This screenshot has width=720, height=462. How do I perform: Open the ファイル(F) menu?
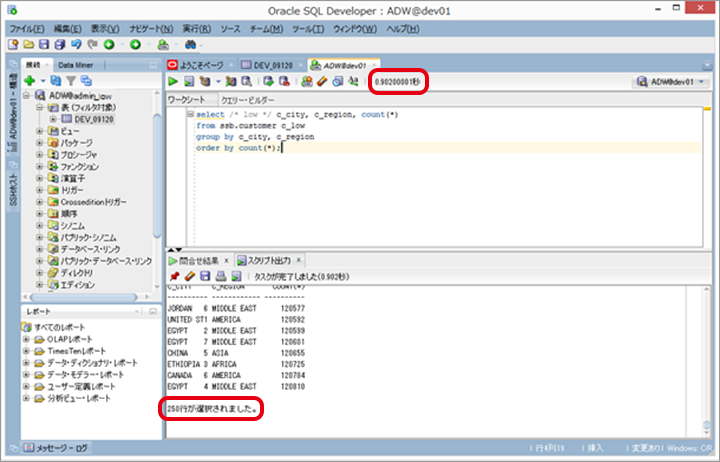tap(28, 29)
